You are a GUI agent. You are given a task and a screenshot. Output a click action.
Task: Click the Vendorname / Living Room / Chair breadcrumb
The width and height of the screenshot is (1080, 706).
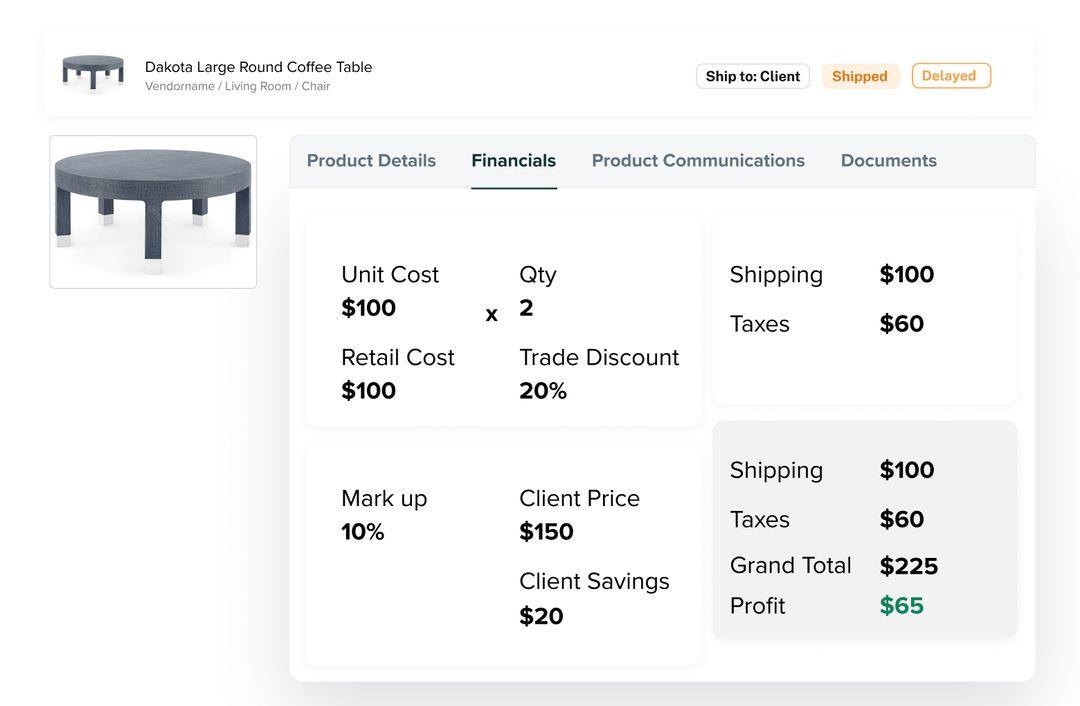point(237,87)
